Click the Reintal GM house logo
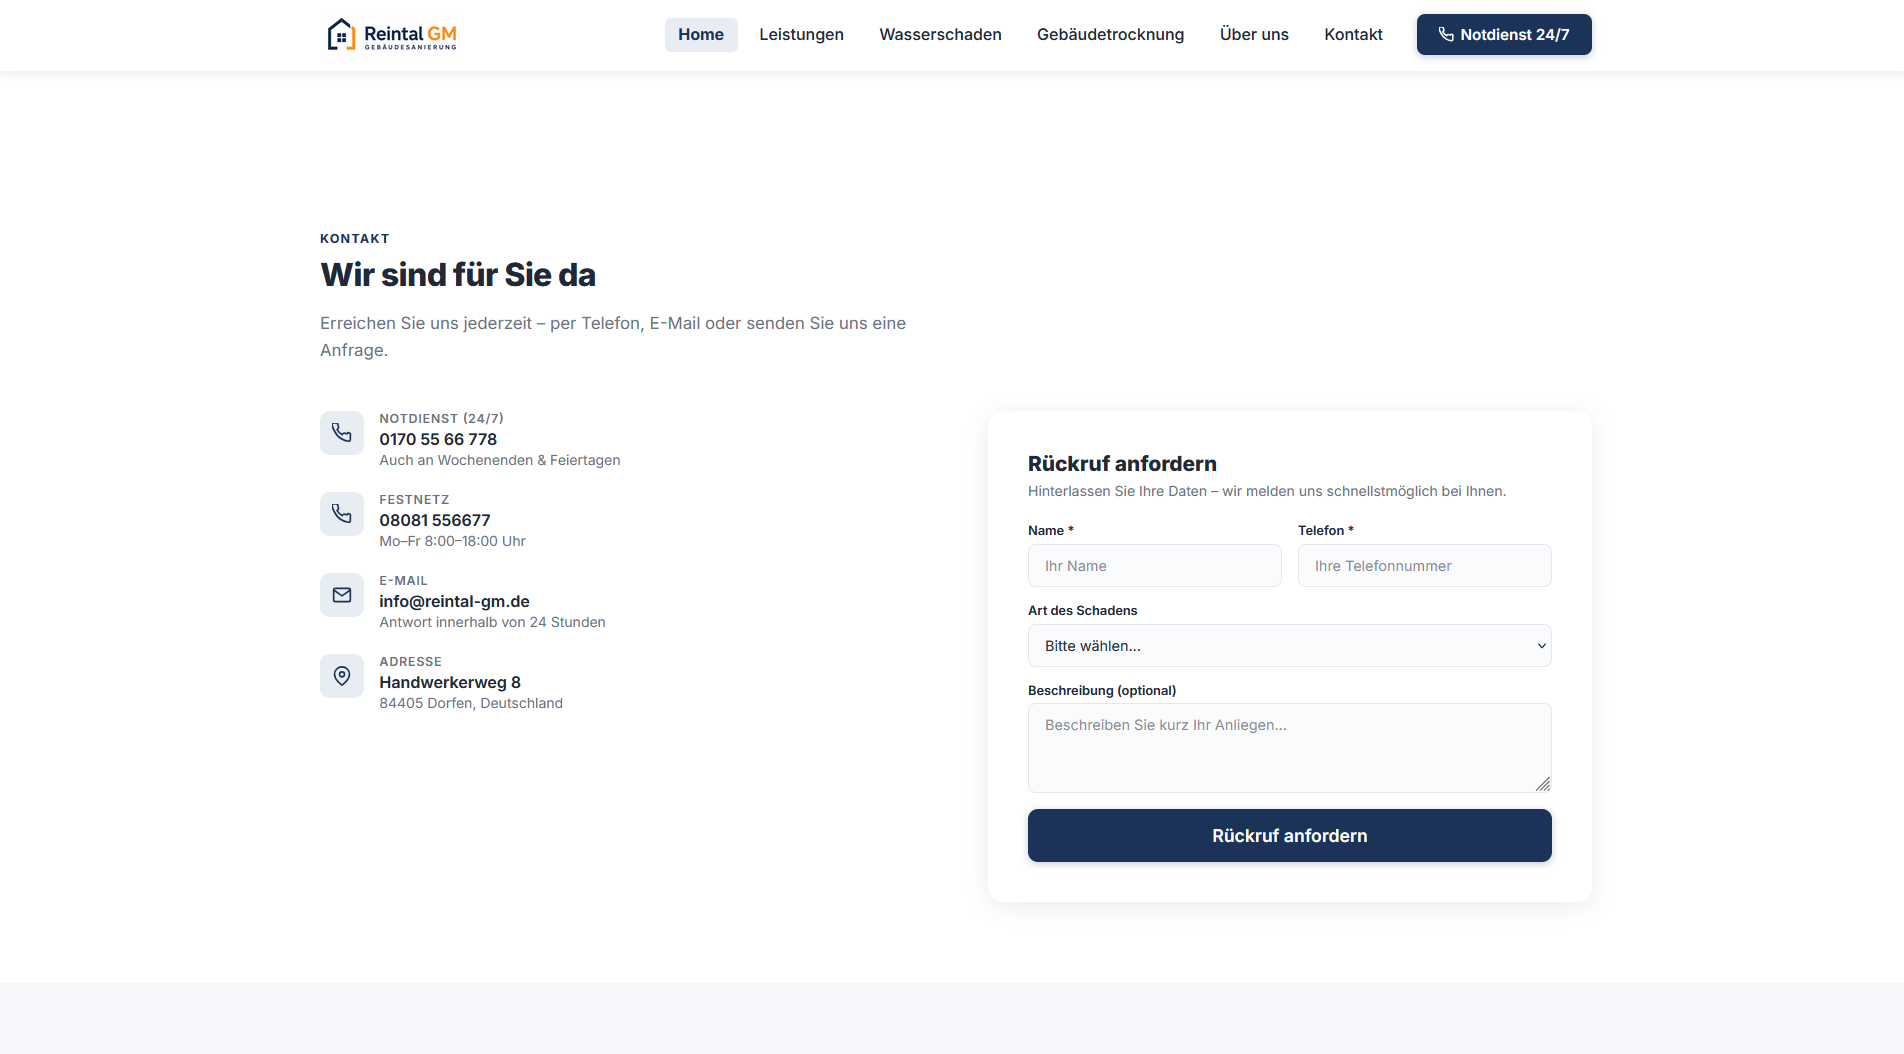Image resolution: width=1904 pixels, height=1054 pixels. point(391,35)
